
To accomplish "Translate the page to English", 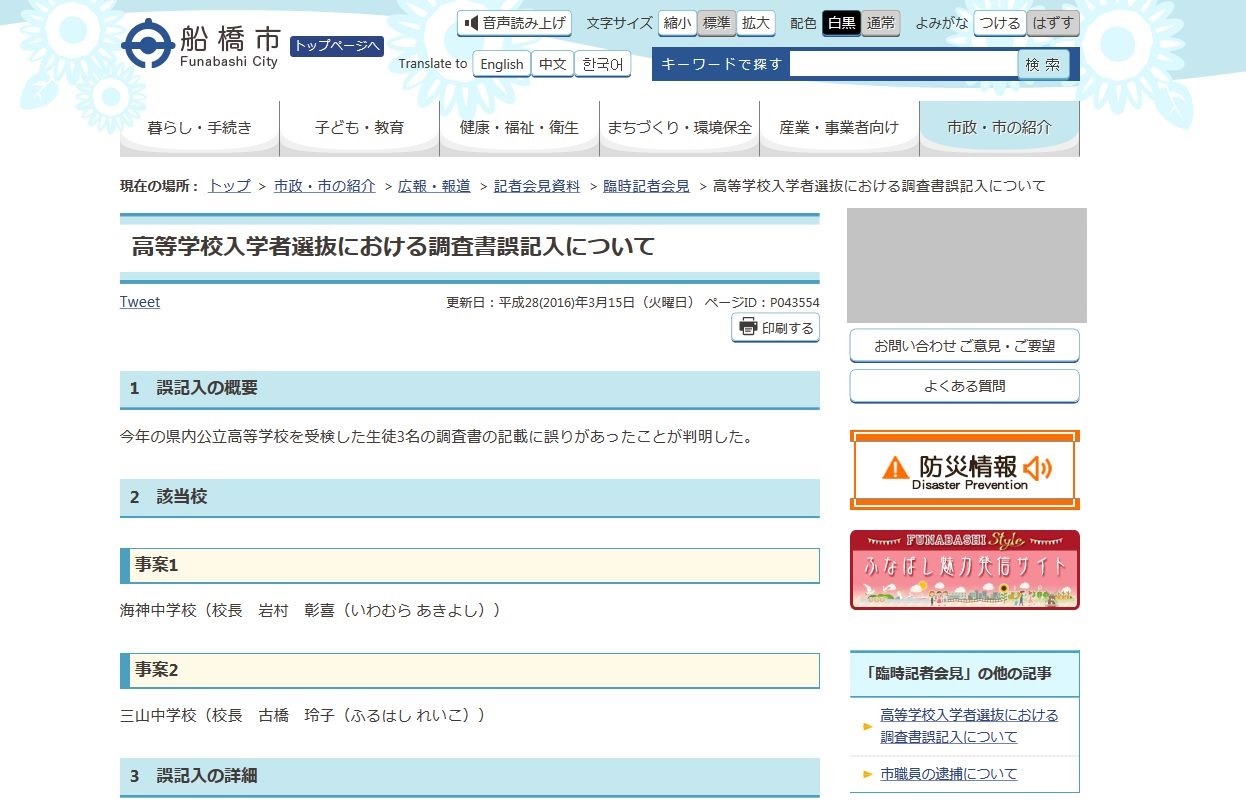I will coord(501,63).
